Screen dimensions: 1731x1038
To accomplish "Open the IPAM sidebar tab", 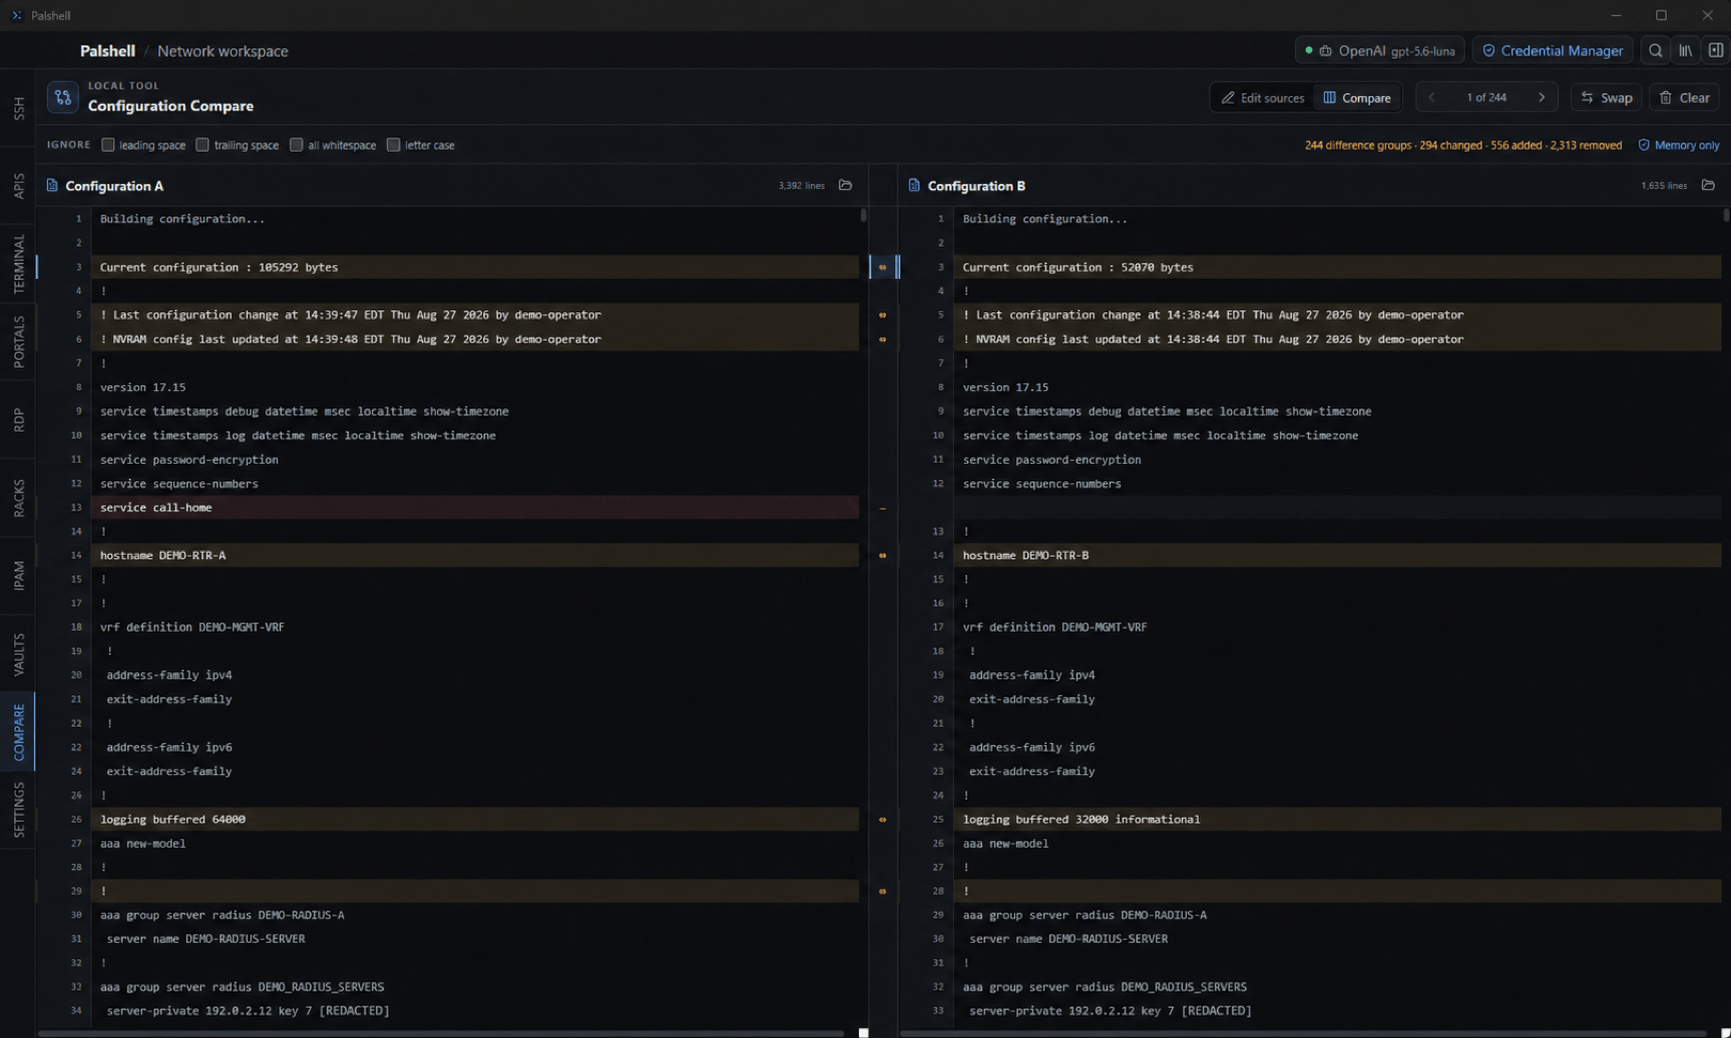I will point(18,576).
